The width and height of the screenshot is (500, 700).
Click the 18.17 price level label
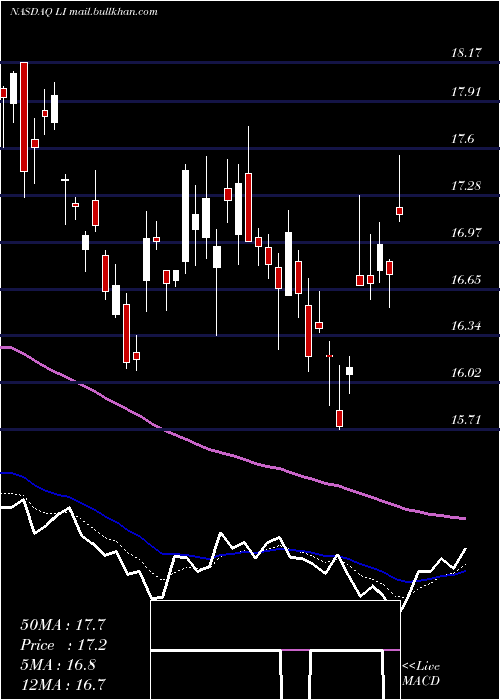pos(467,53)
